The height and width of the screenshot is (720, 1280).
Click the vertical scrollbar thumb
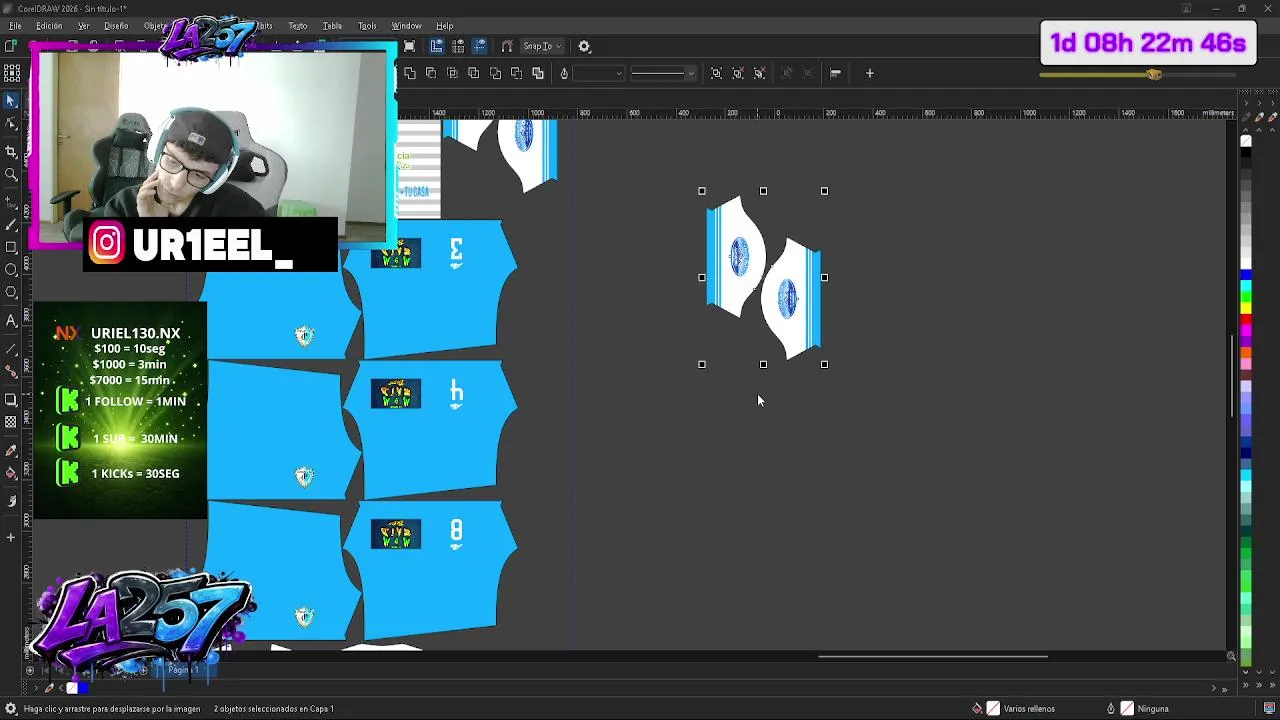(x=1232, y=377)
